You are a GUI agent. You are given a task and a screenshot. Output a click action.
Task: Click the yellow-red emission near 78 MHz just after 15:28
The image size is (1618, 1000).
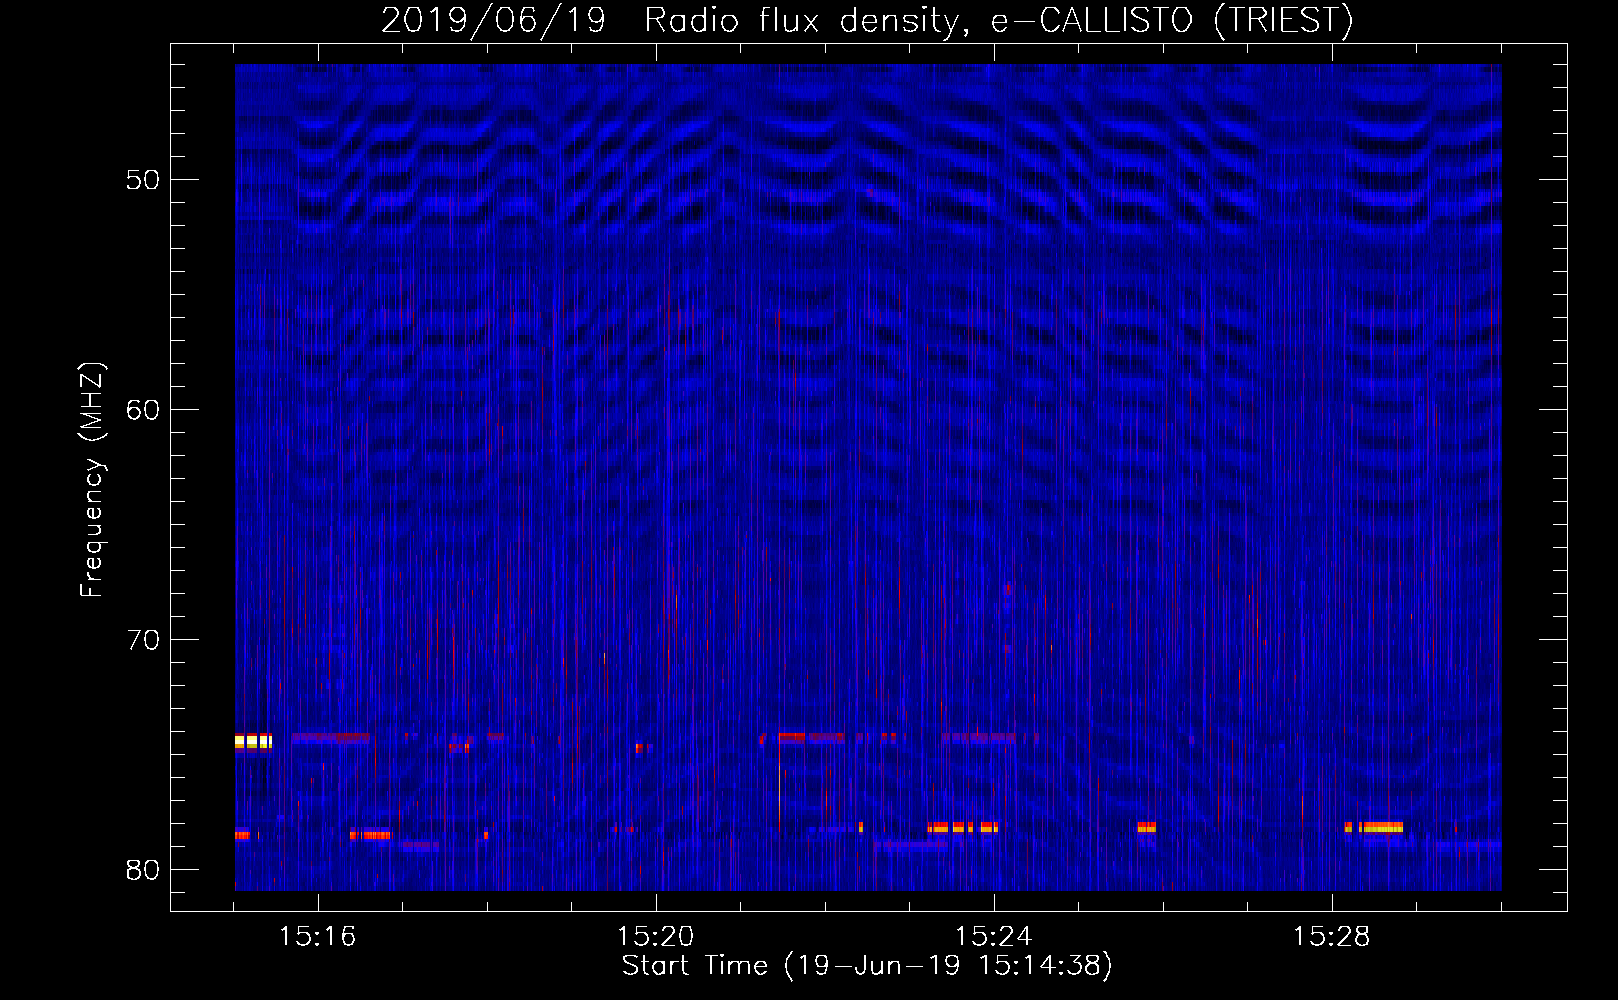(x=1374, y=827)
